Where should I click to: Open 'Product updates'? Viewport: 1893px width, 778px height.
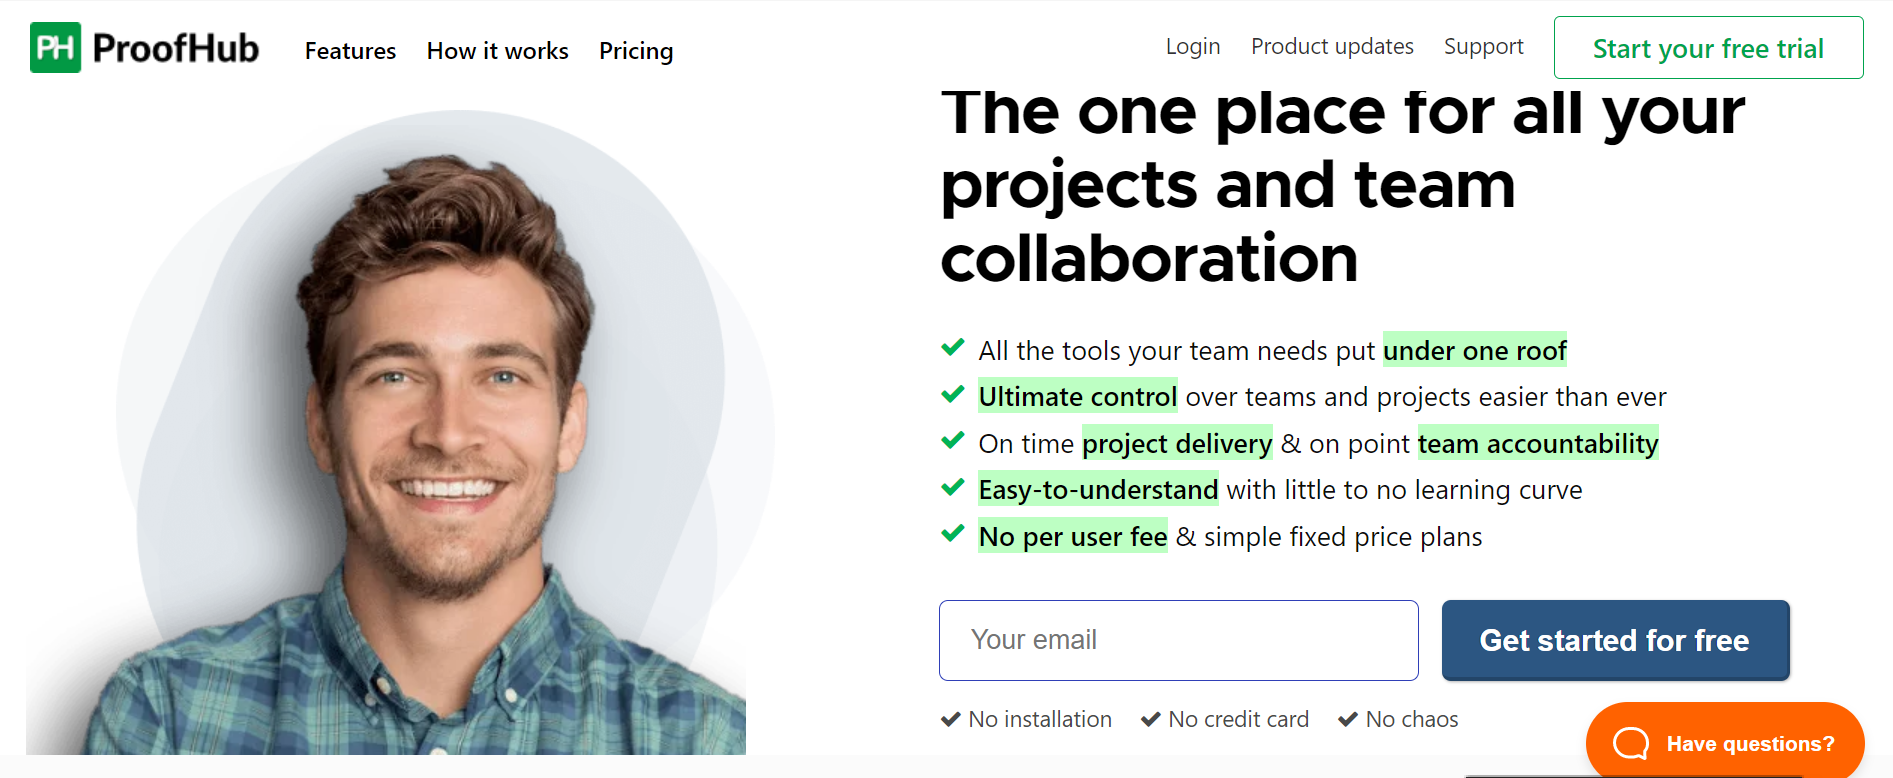click(1332, 46)
